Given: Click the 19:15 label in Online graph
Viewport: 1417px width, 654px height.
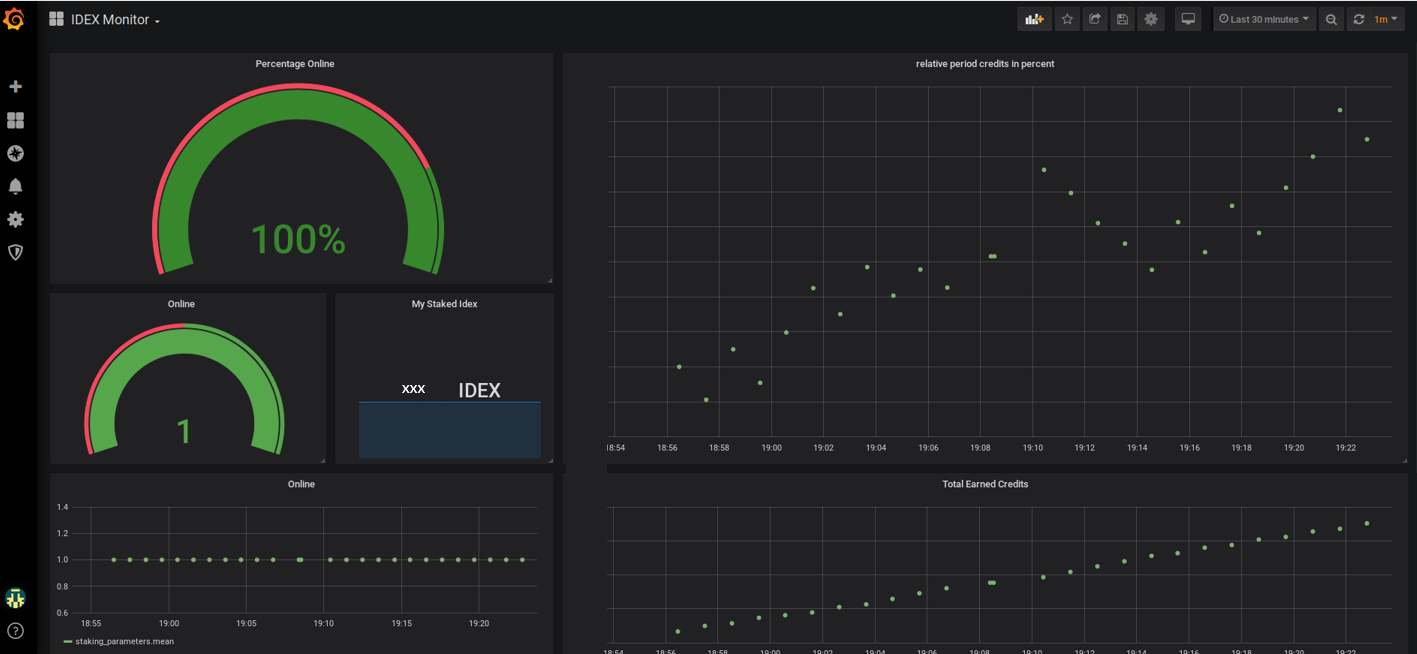Looking at the screenshot, I should [x=401, y=623].
